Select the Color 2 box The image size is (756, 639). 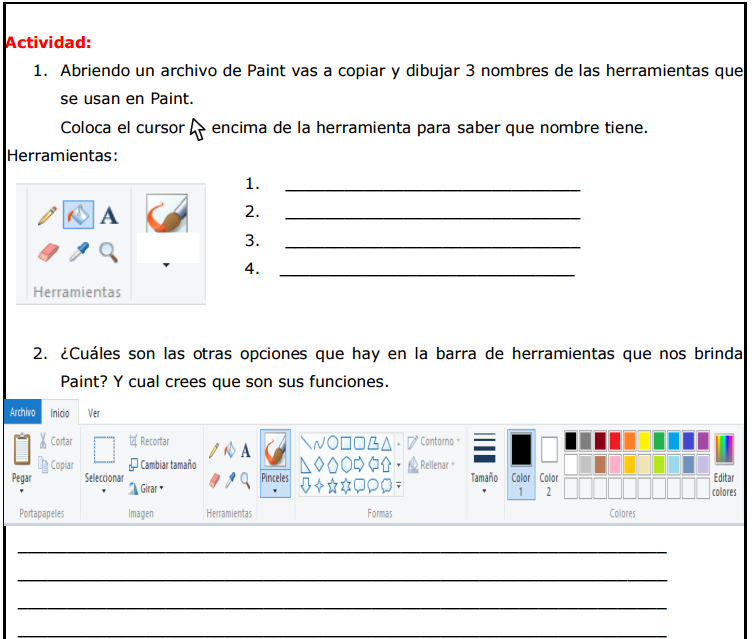click(x=549, y=462)
